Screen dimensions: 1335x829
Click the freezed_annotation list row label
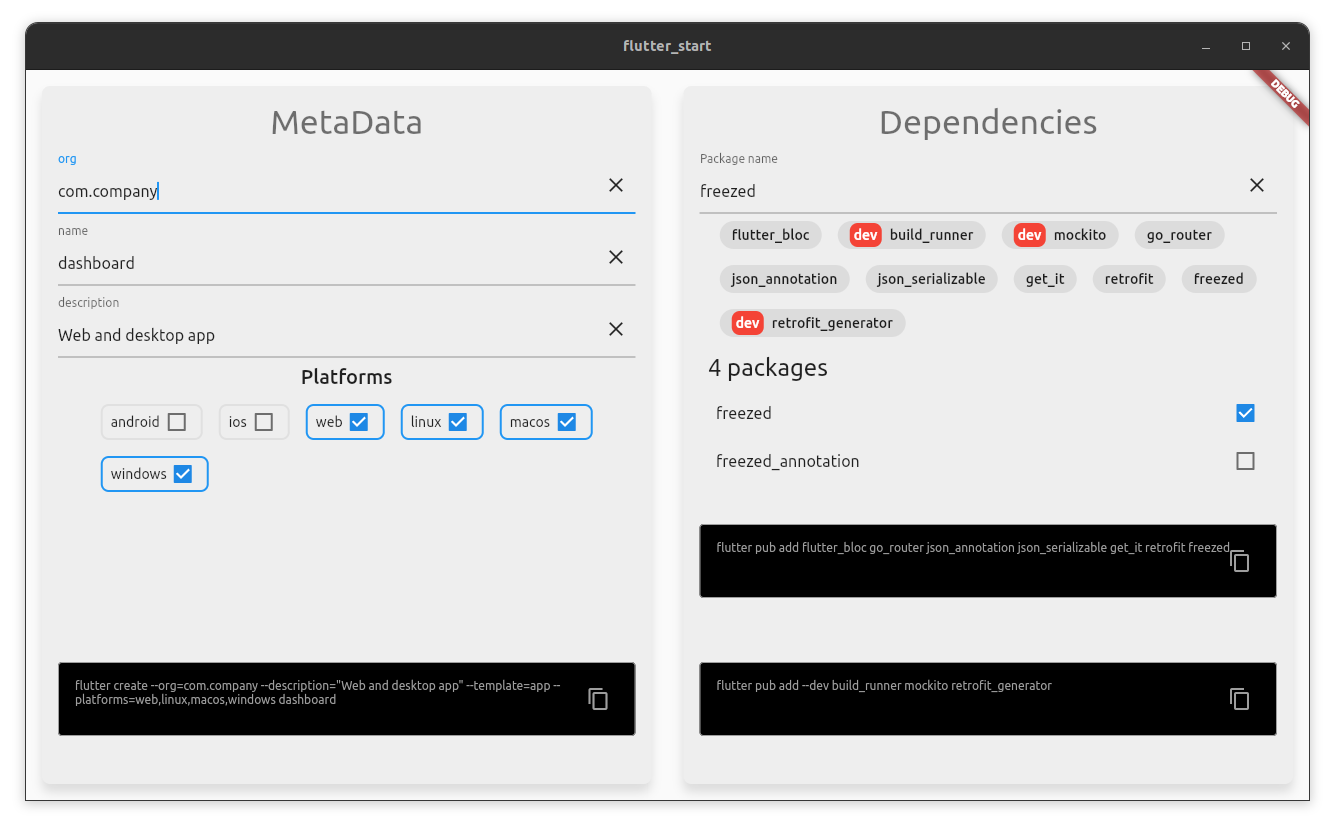[x=788, y=461]
